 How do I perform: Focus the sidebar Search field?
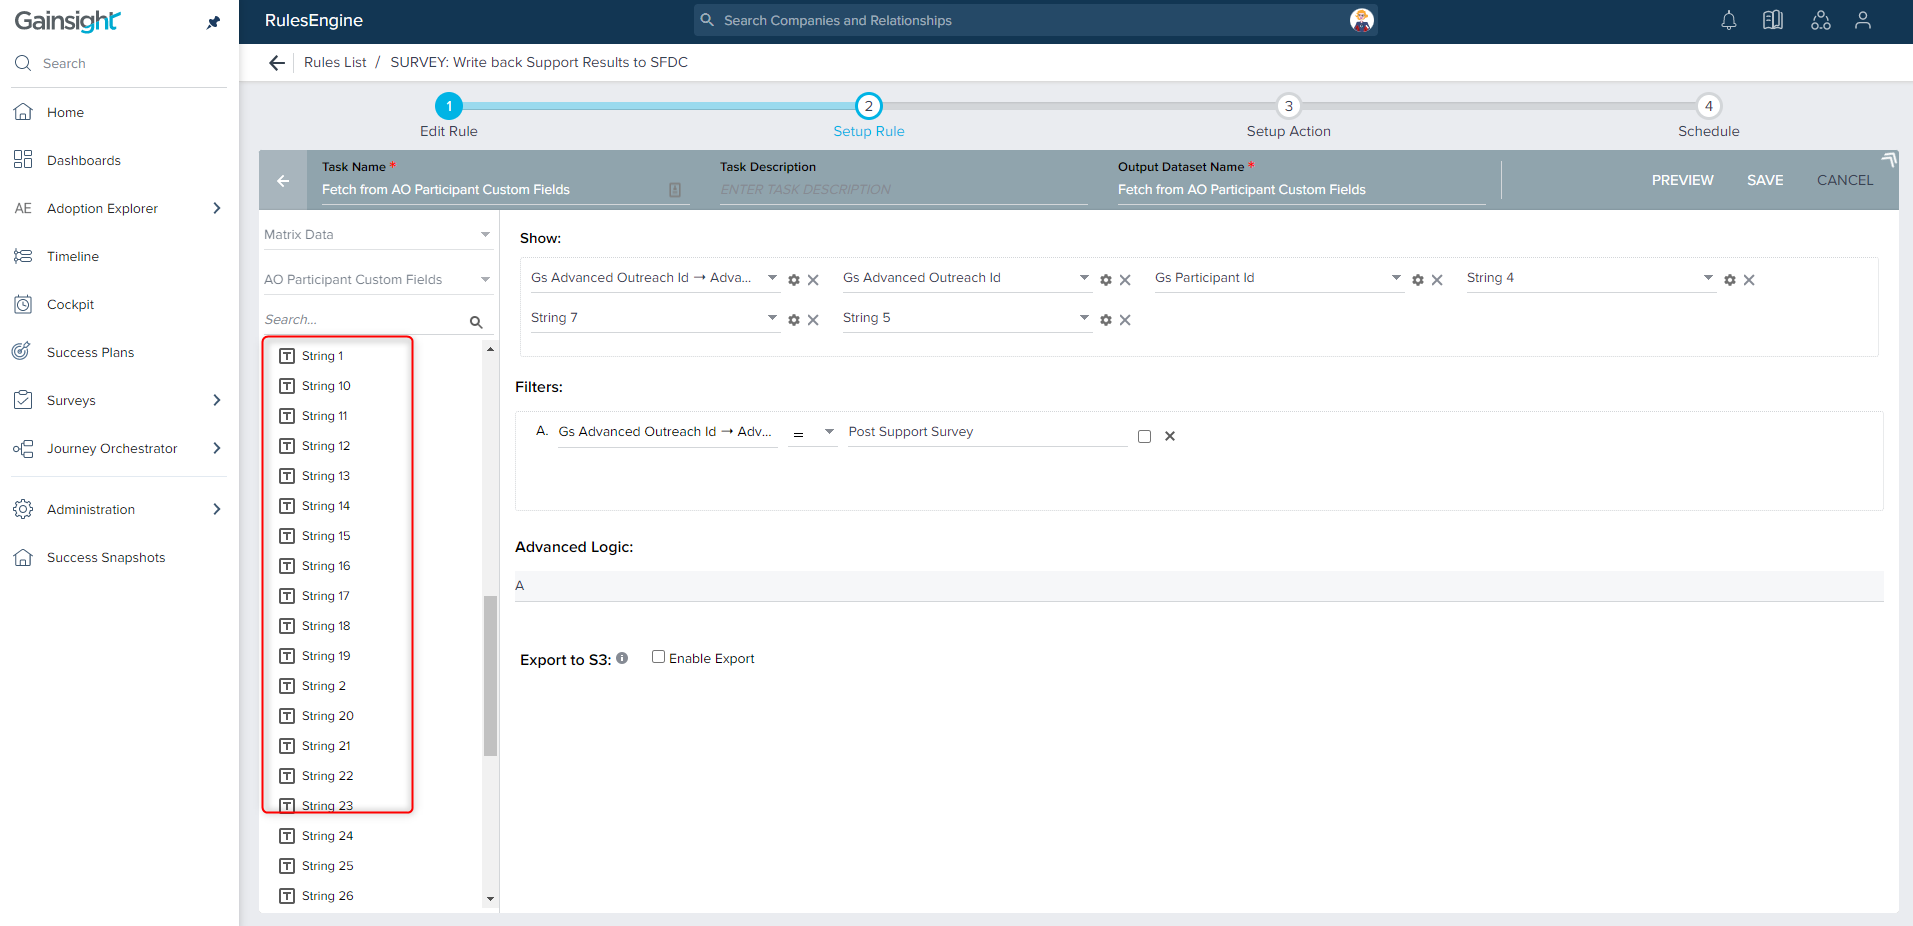(x=118, y=63)
